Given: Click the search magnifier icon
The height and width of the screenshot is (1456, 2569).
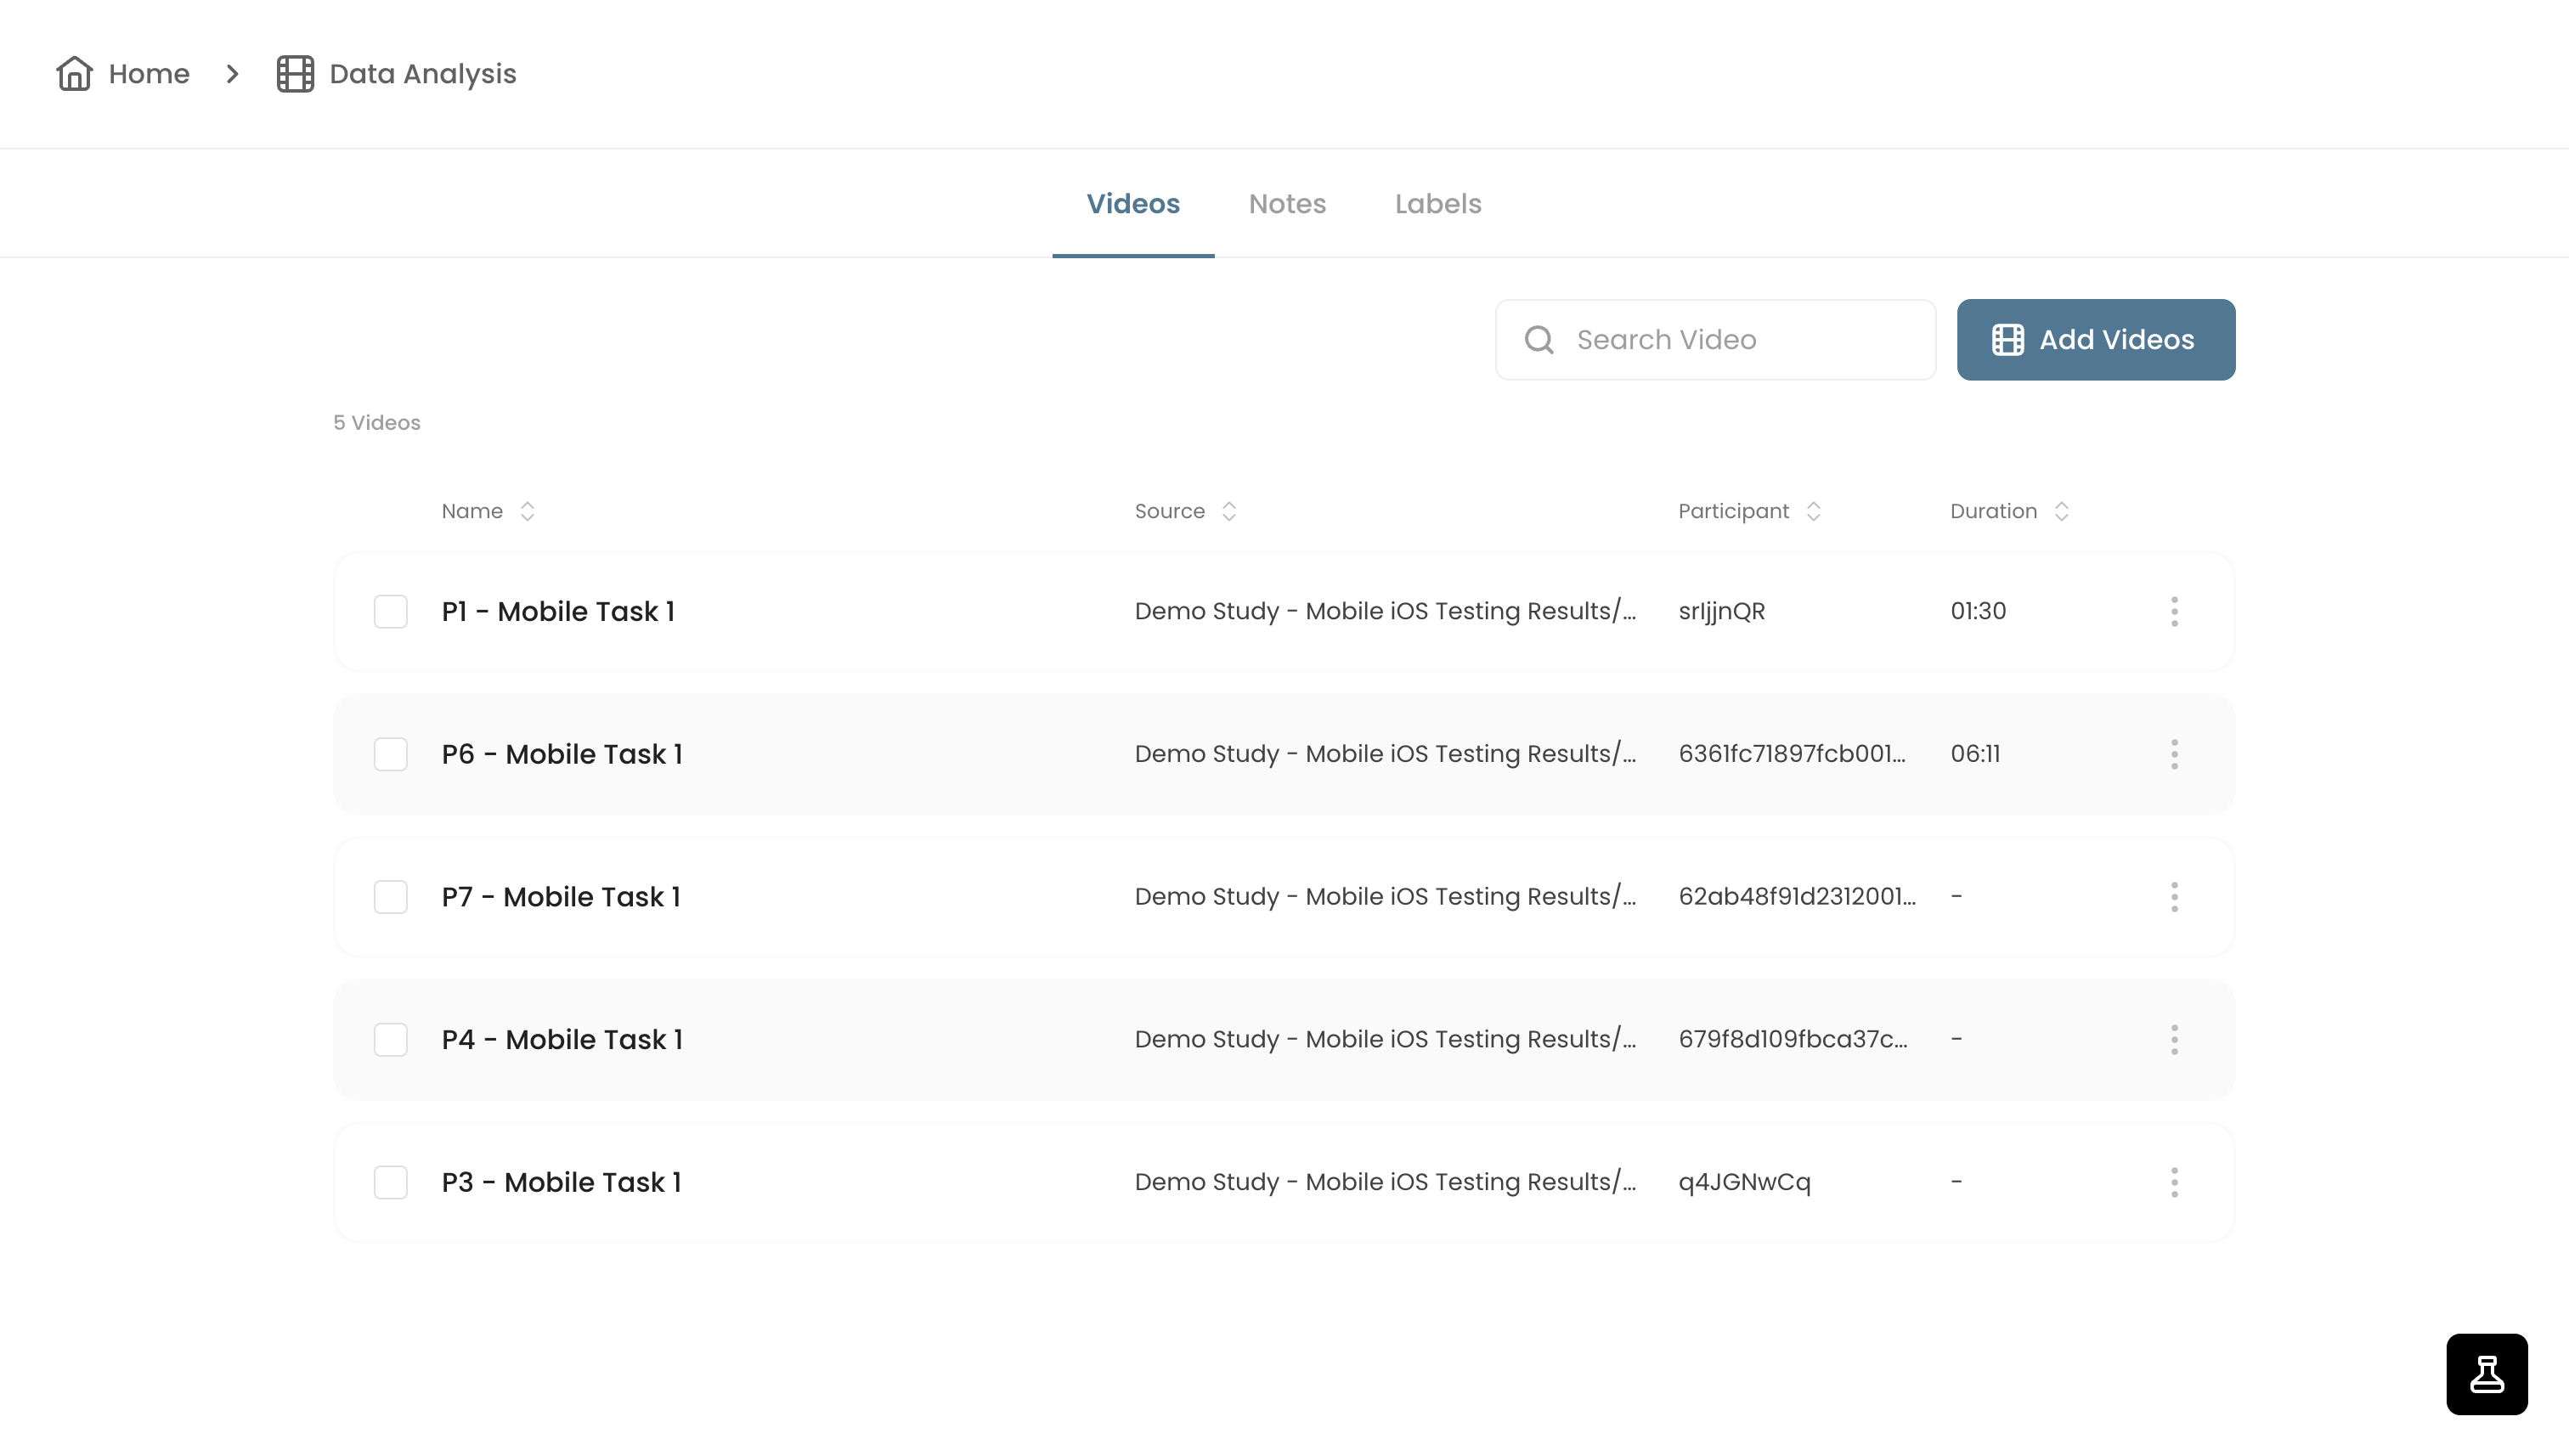Looking at the screenshot, I should [1539, 340].
